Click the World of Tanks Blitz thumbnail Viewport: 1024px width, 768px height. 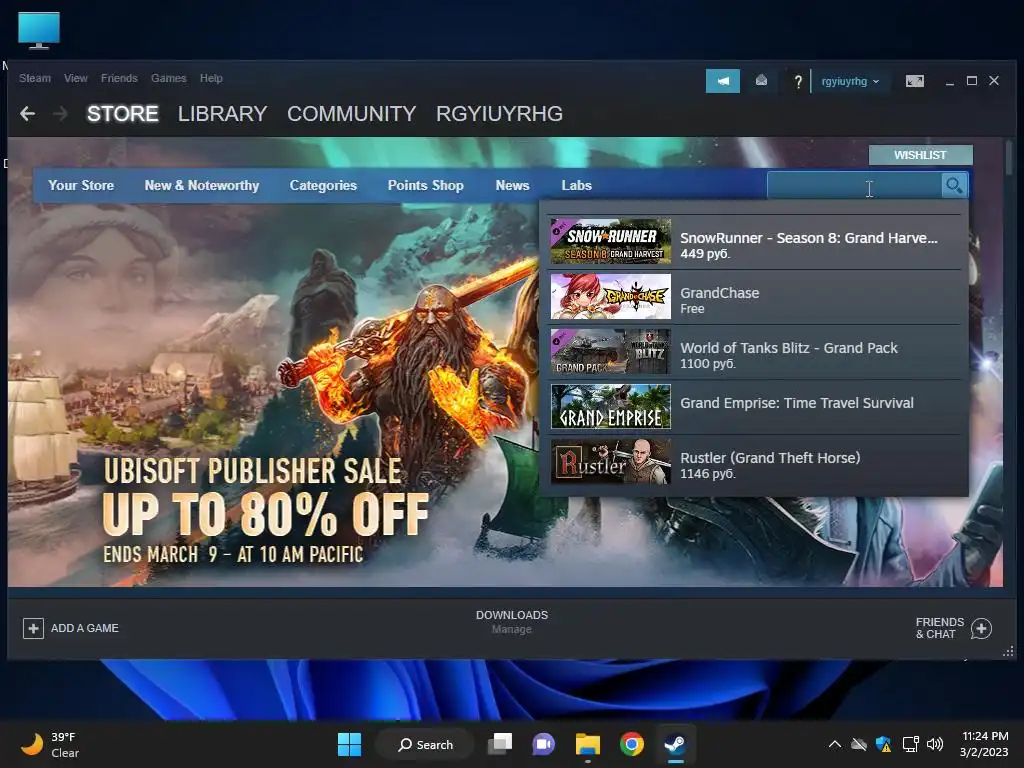pyautogui.click(x=611, y=351)
